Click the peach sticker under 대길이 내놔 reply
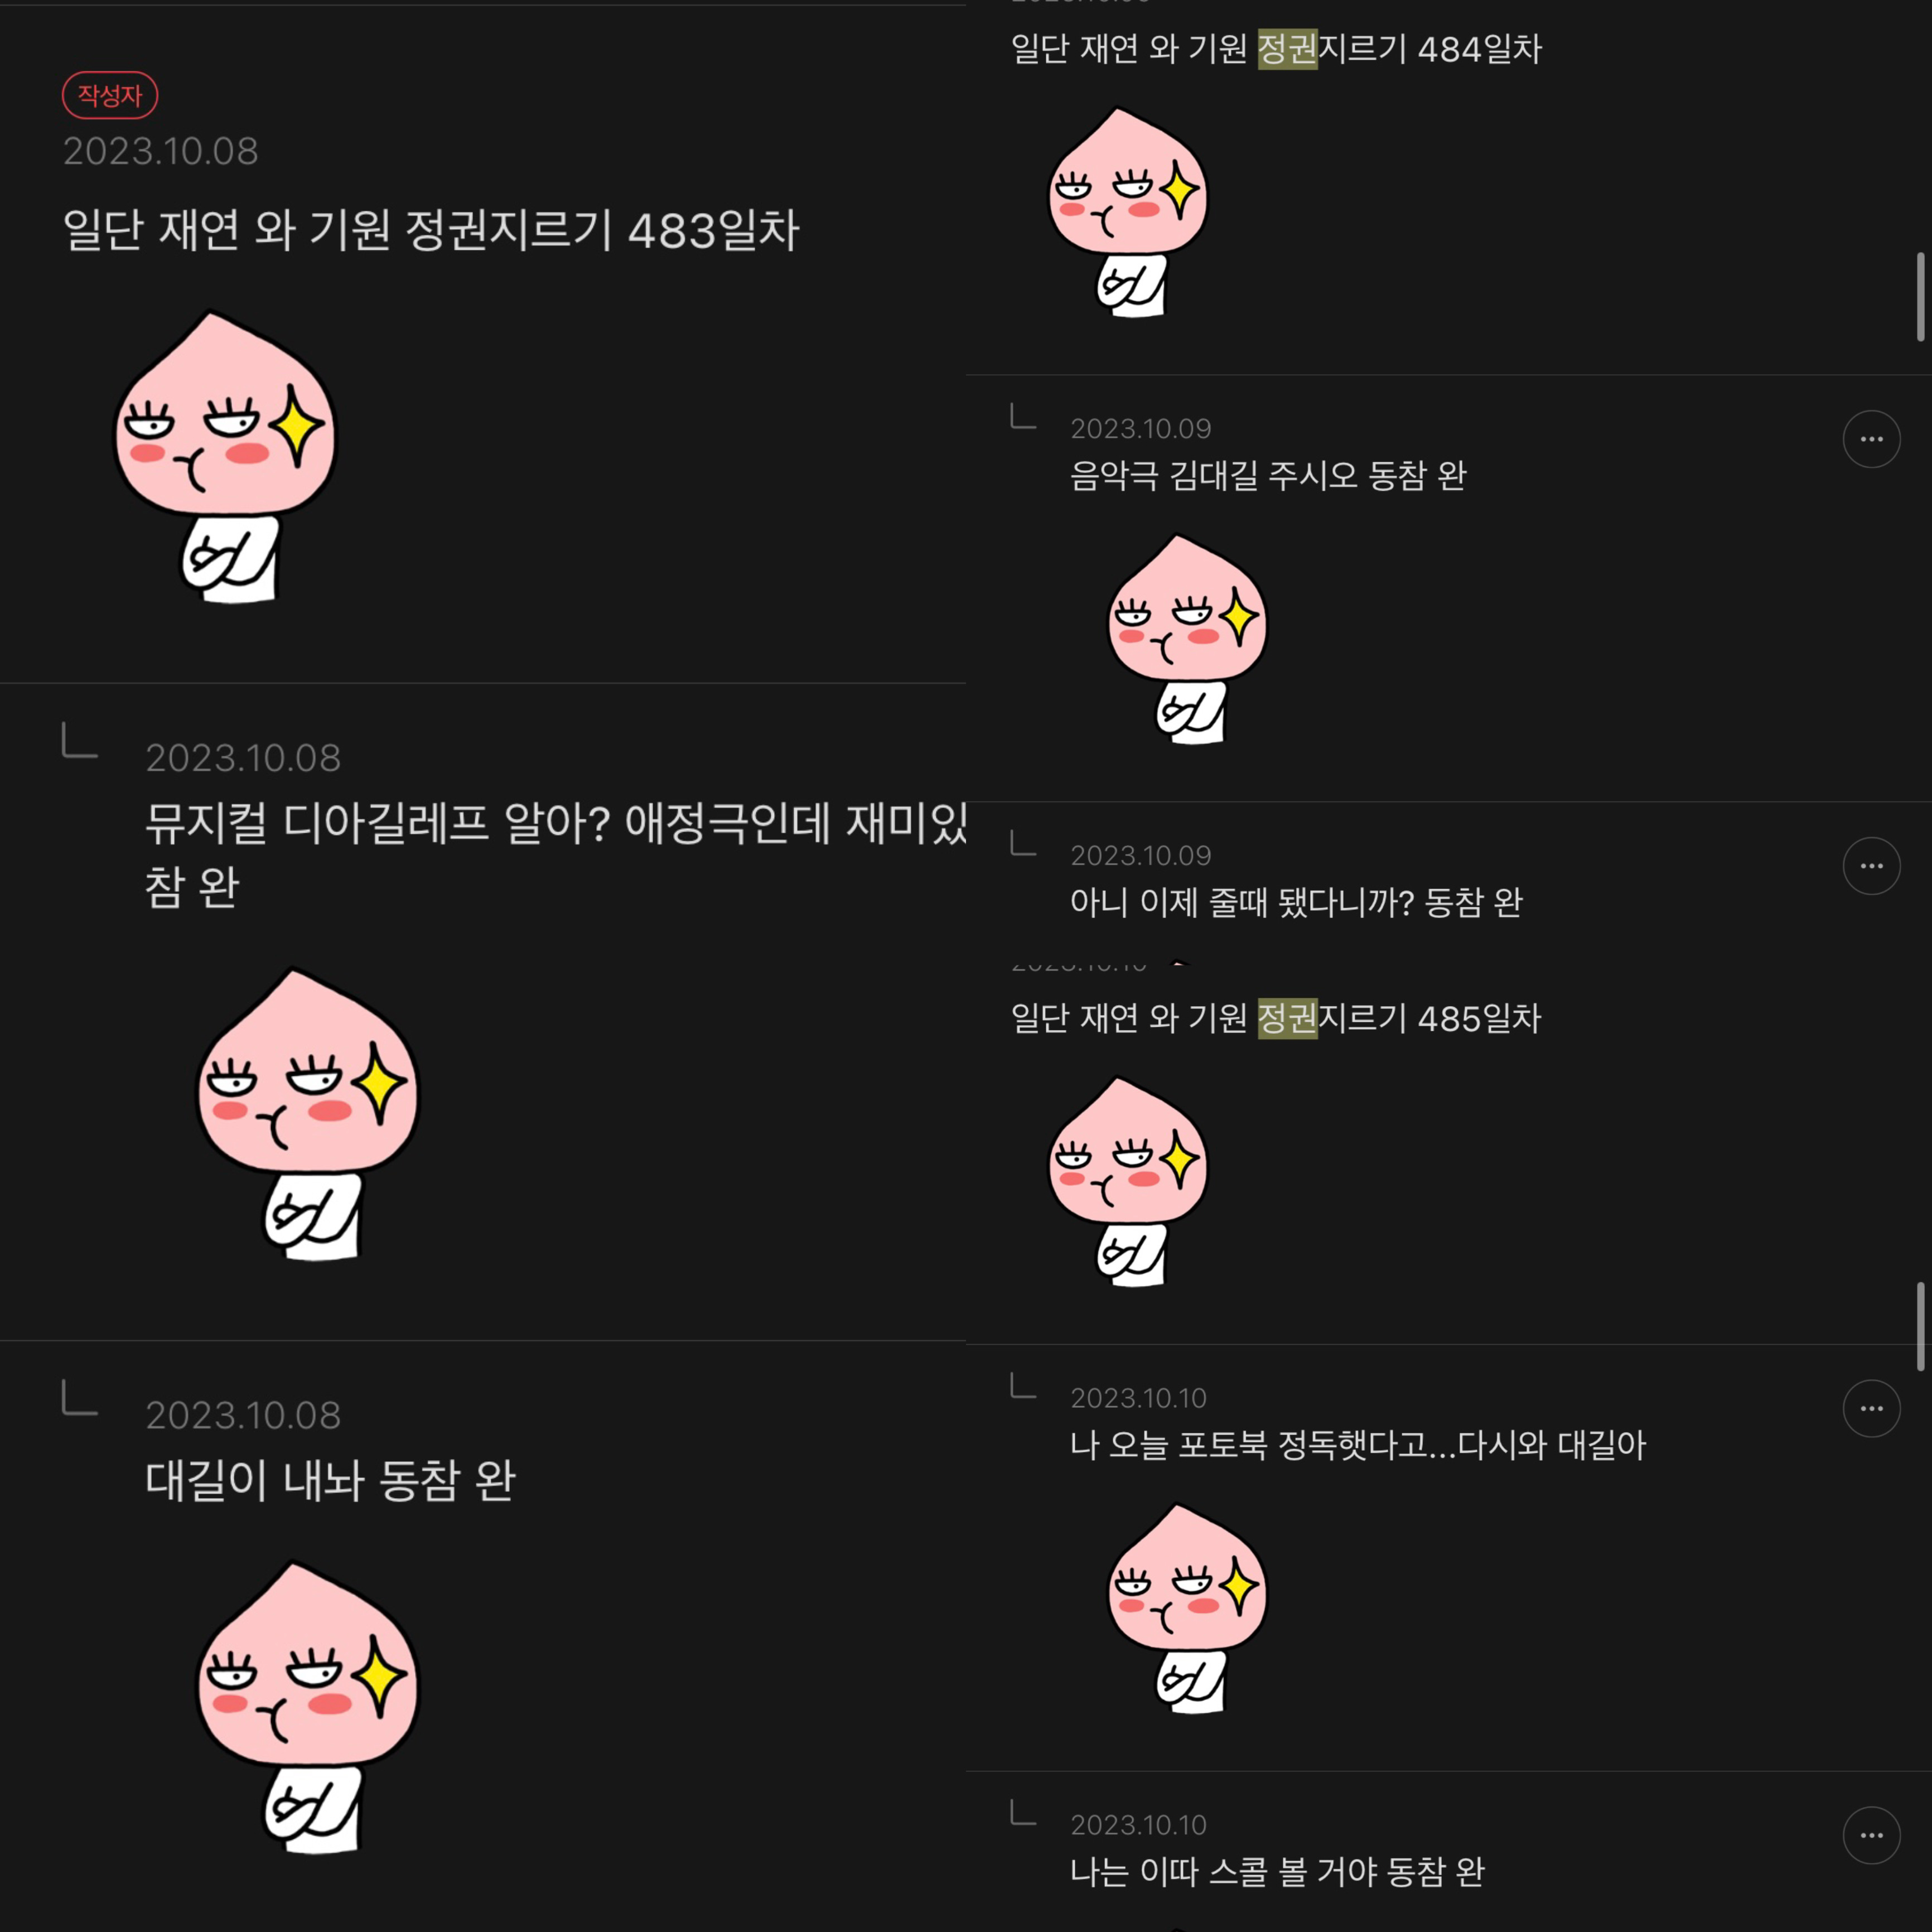This screenshot has height=1932, width=1932. coord(307,1707)
